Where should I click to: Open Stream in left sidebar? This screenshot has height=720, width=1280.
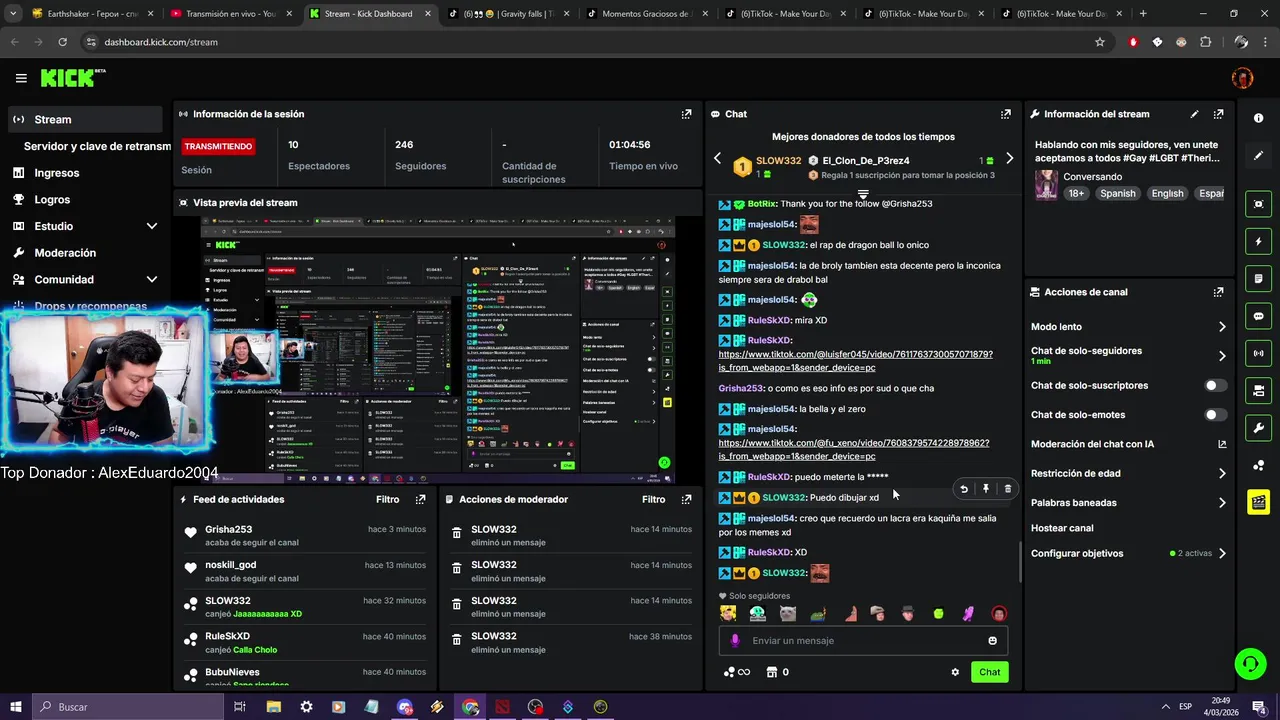(85, 119)
